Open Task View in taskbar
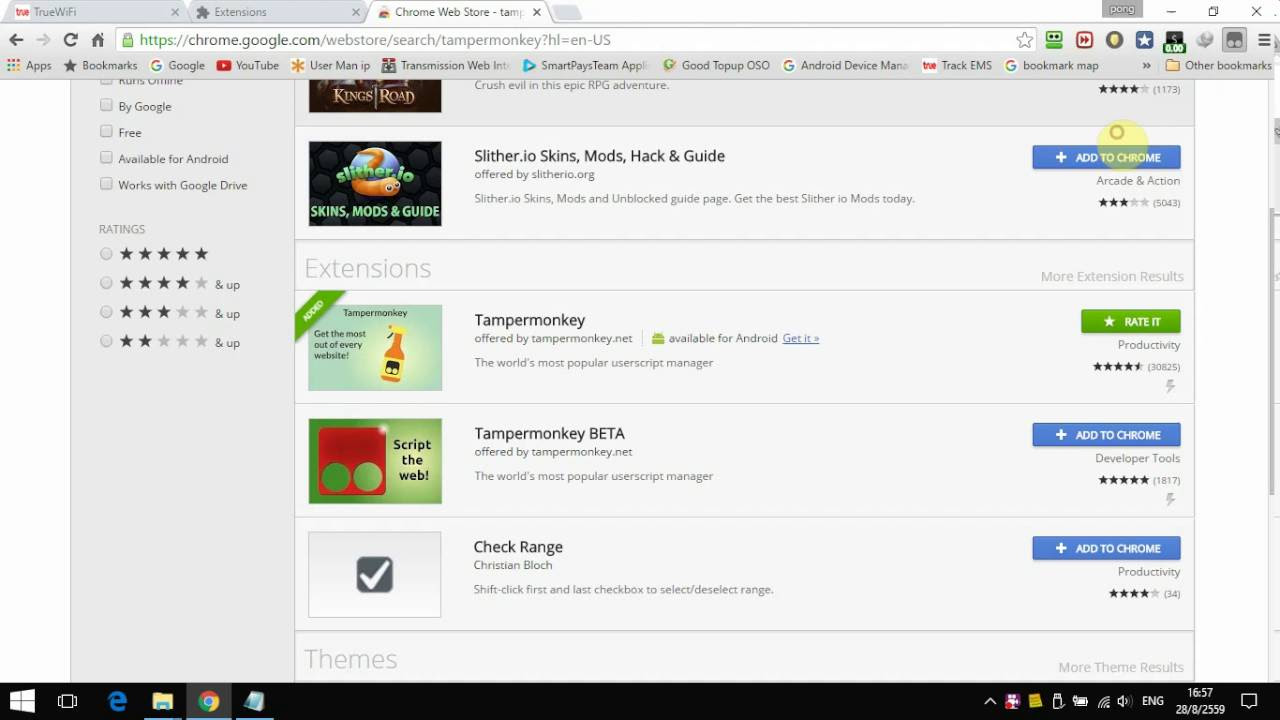The width and height of the screenshot is (1280, 720). [x=68, y=701]
